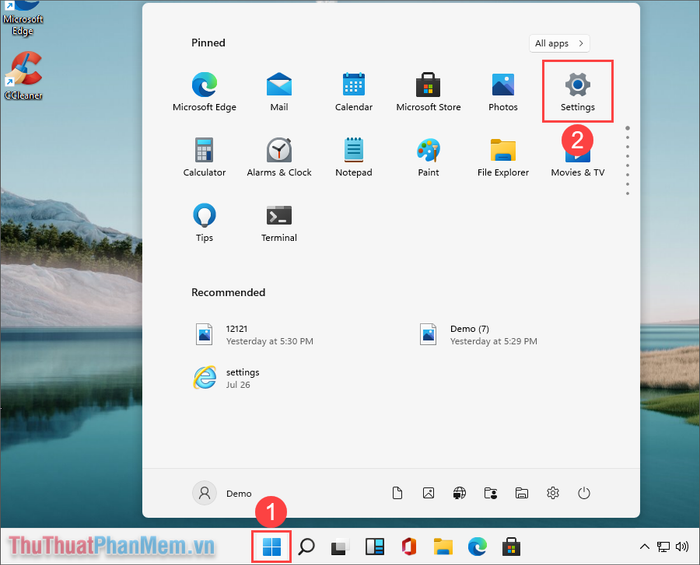Viewport: 700px width, 565px height.
Task: Open volume control in system tray
Action: click(682, 547)
